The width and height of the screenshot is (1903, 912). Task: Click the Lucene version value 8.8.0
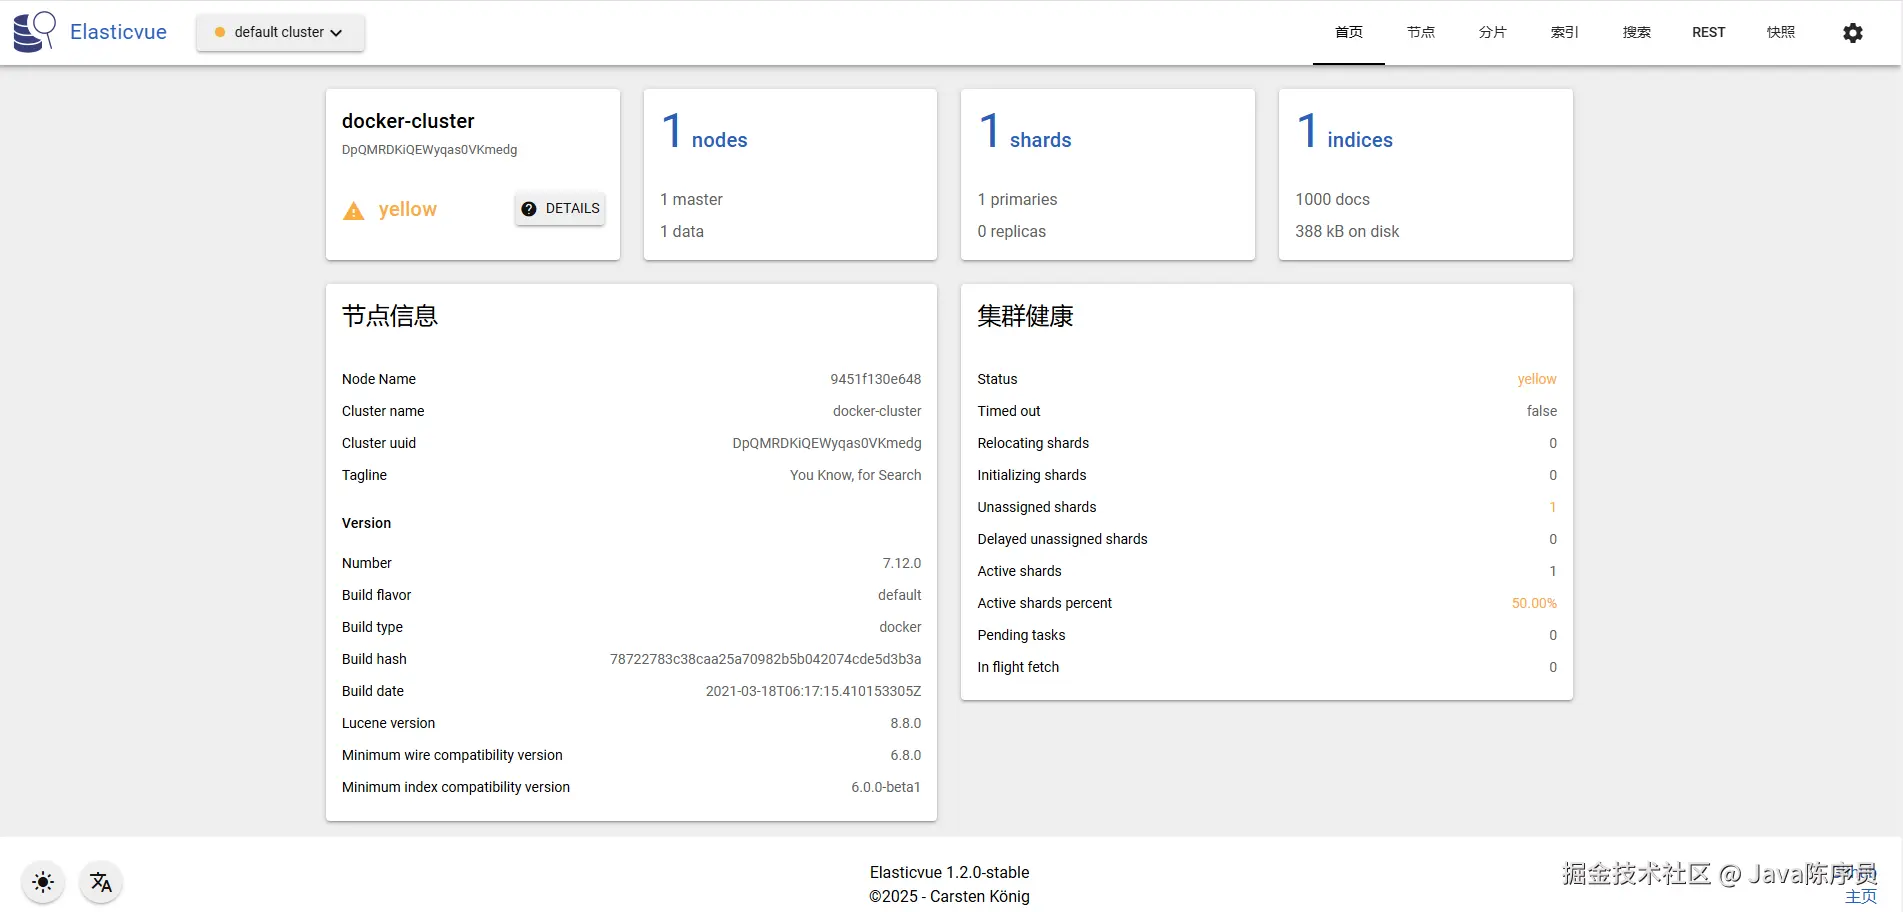coord(906,723)
